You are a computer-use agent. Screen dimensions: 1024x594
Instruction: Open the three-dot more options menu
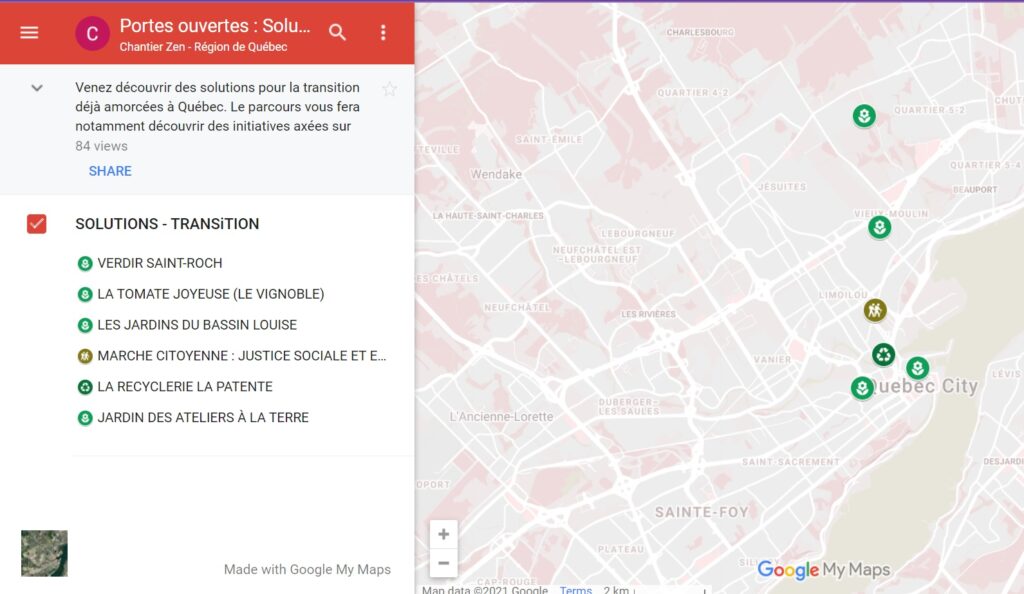click(383, 33)
